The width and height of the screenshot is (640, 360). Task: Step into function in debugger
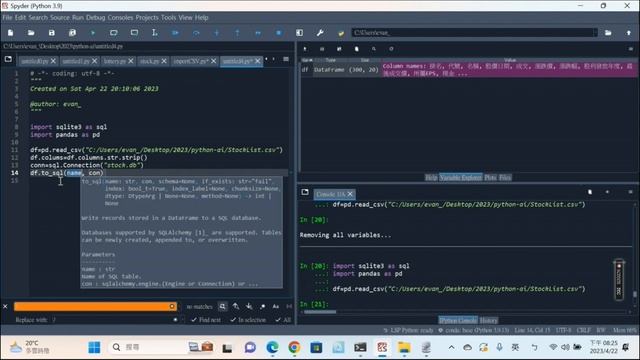pos(217,33)
